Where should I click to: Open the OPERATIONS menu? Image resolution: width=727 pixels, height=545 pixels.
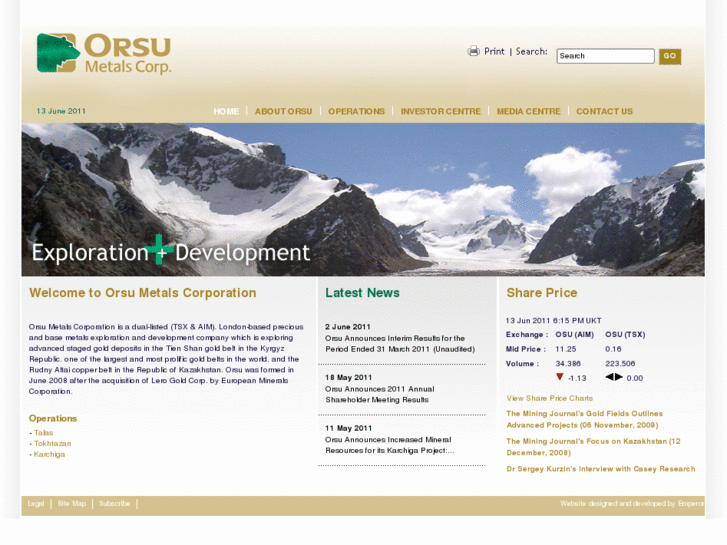(357, 111)
